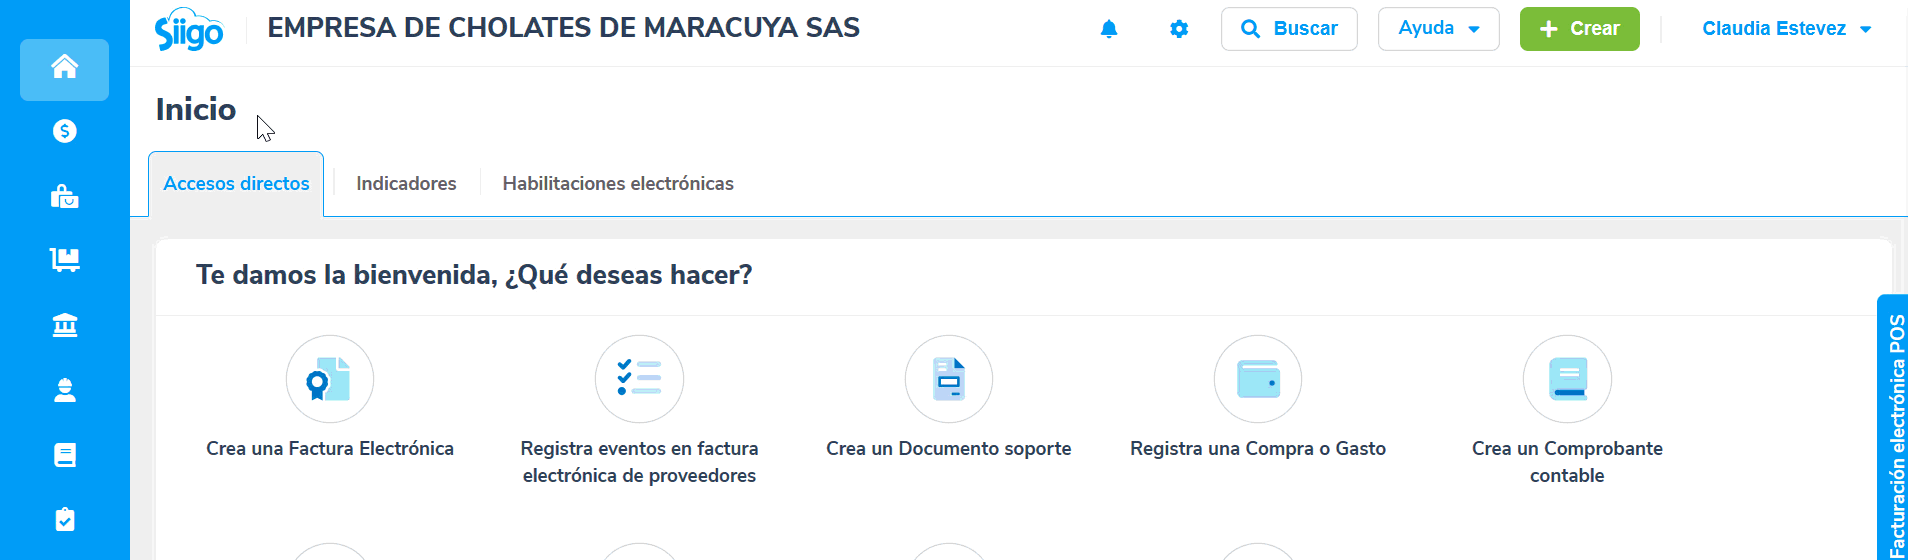This screenshot has width=1908, height=560.
Task: Click 'Registra eventos en factura electrónica de proveedores'
Action: 639,462
